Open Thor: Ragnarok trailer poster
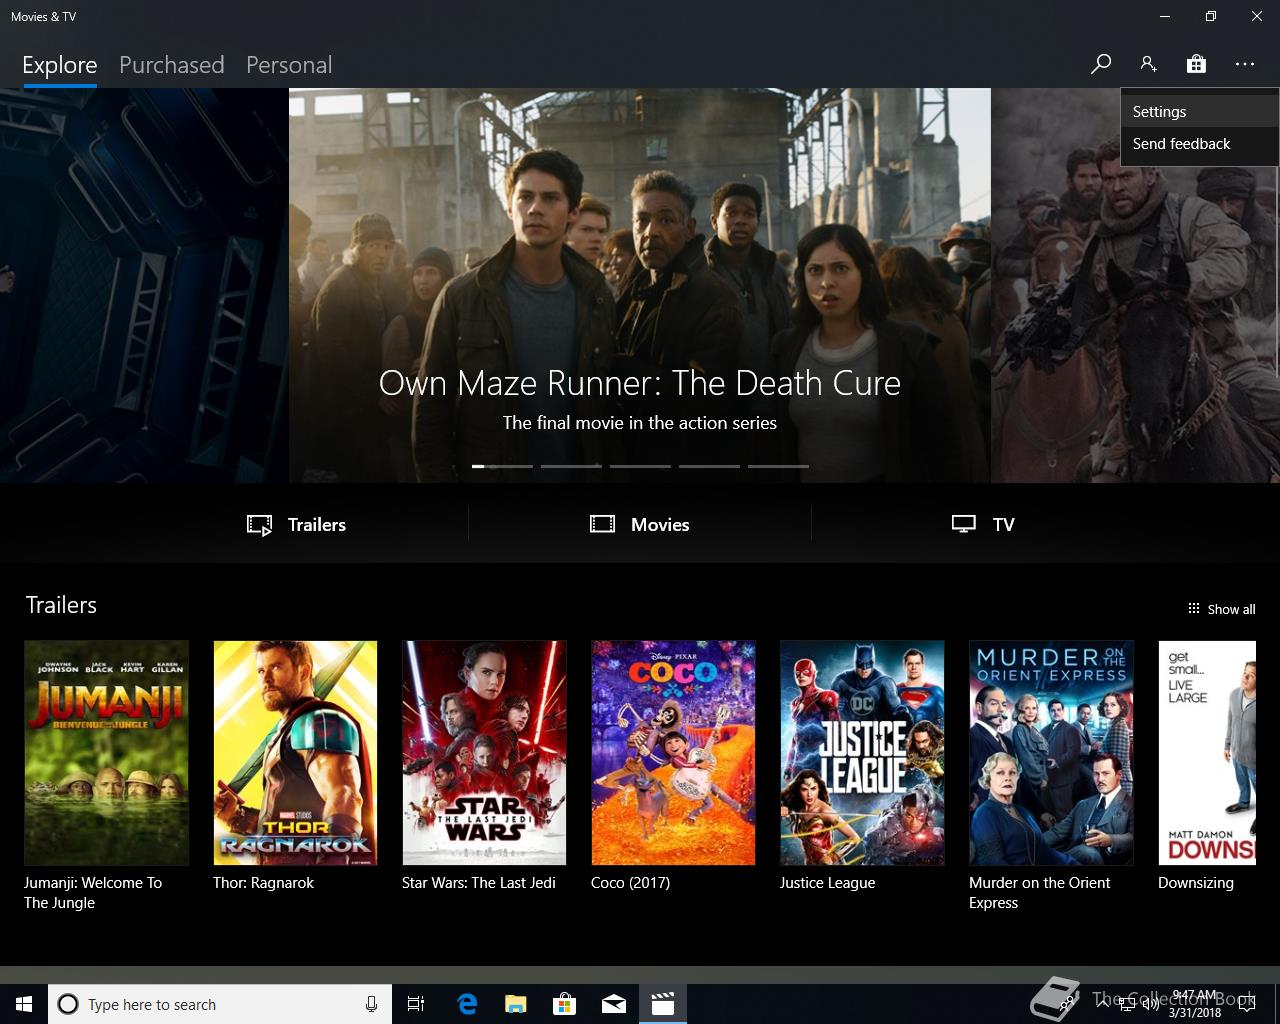Image resolution: width=1280 pixels, height=1024 pixels. coord(295,753)
